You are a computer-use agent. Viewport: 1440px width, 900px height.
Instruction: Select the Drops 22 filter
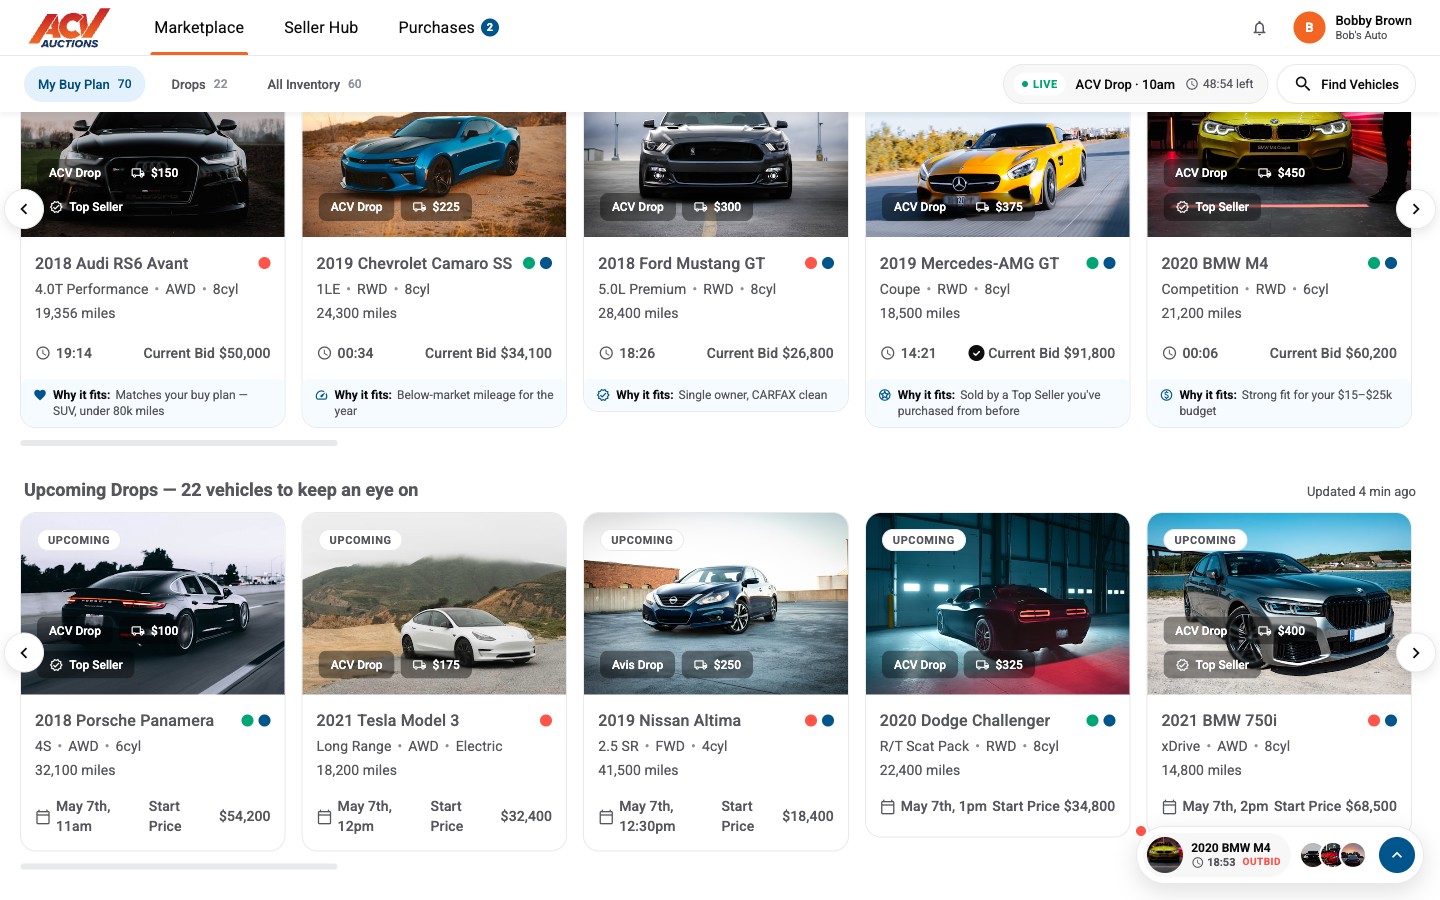(x=199, y=84)
